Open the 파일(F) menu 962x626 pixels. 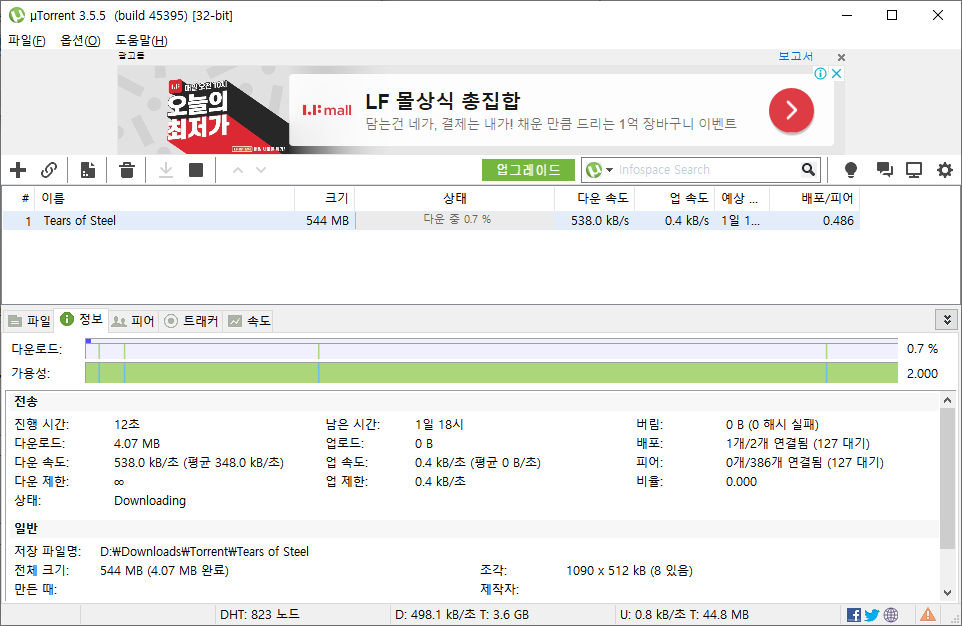pyautogui.click(x=27, y=41)
